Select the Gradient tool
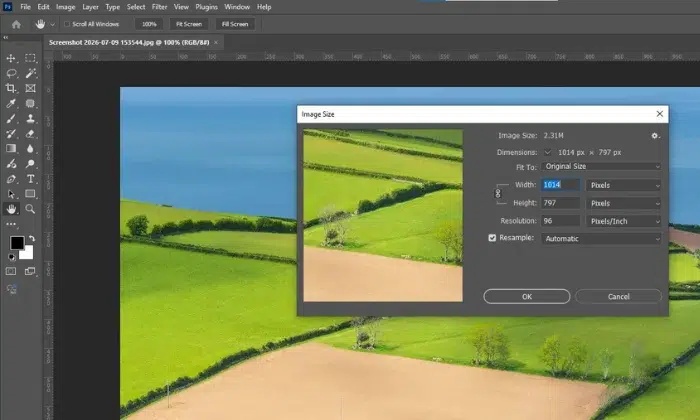 [11, 149]
